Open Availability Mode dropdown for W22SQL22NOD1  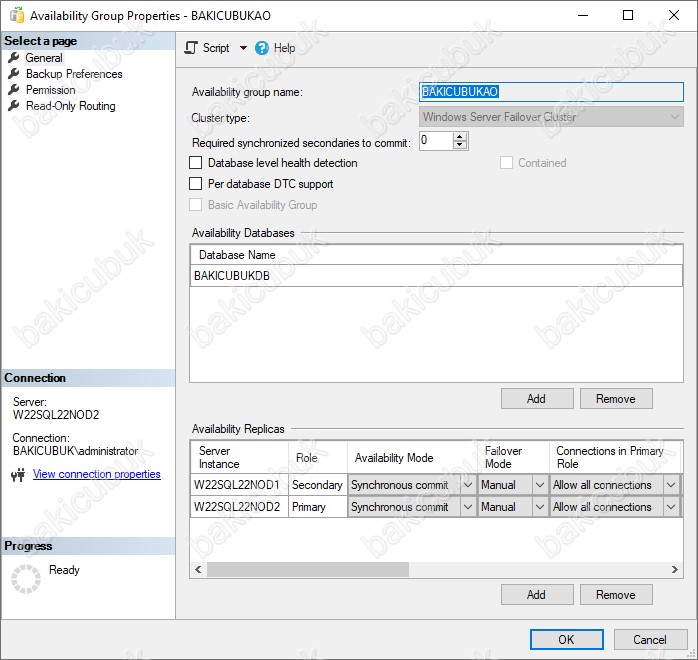click(x=468, y=485)
